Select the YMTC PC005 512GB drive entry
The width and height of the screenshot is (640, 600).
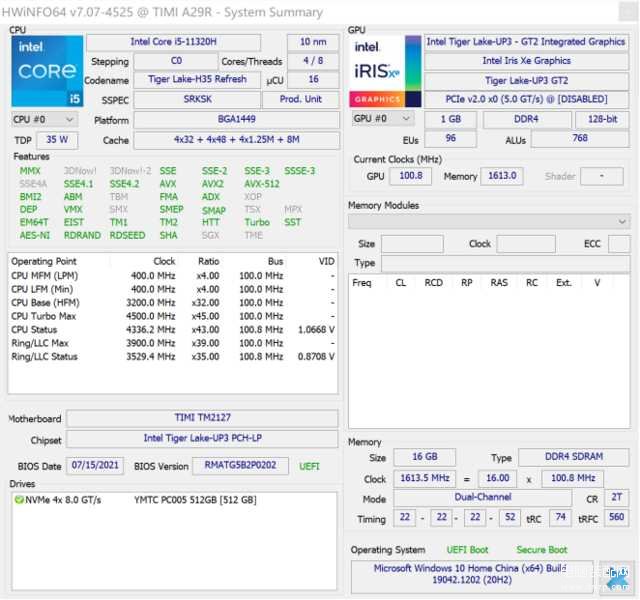coord(195,500)
